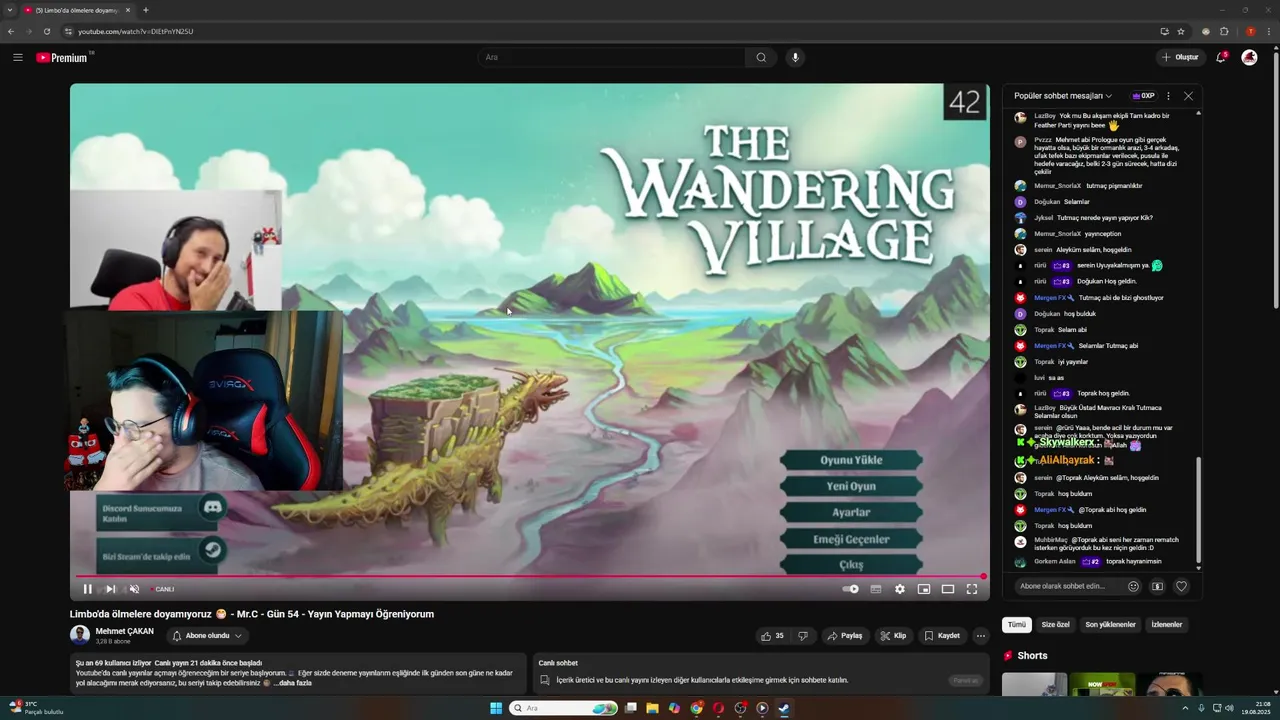1280x720 pixels.
Task: Dislike this video
Action: (x=803, y=636)
